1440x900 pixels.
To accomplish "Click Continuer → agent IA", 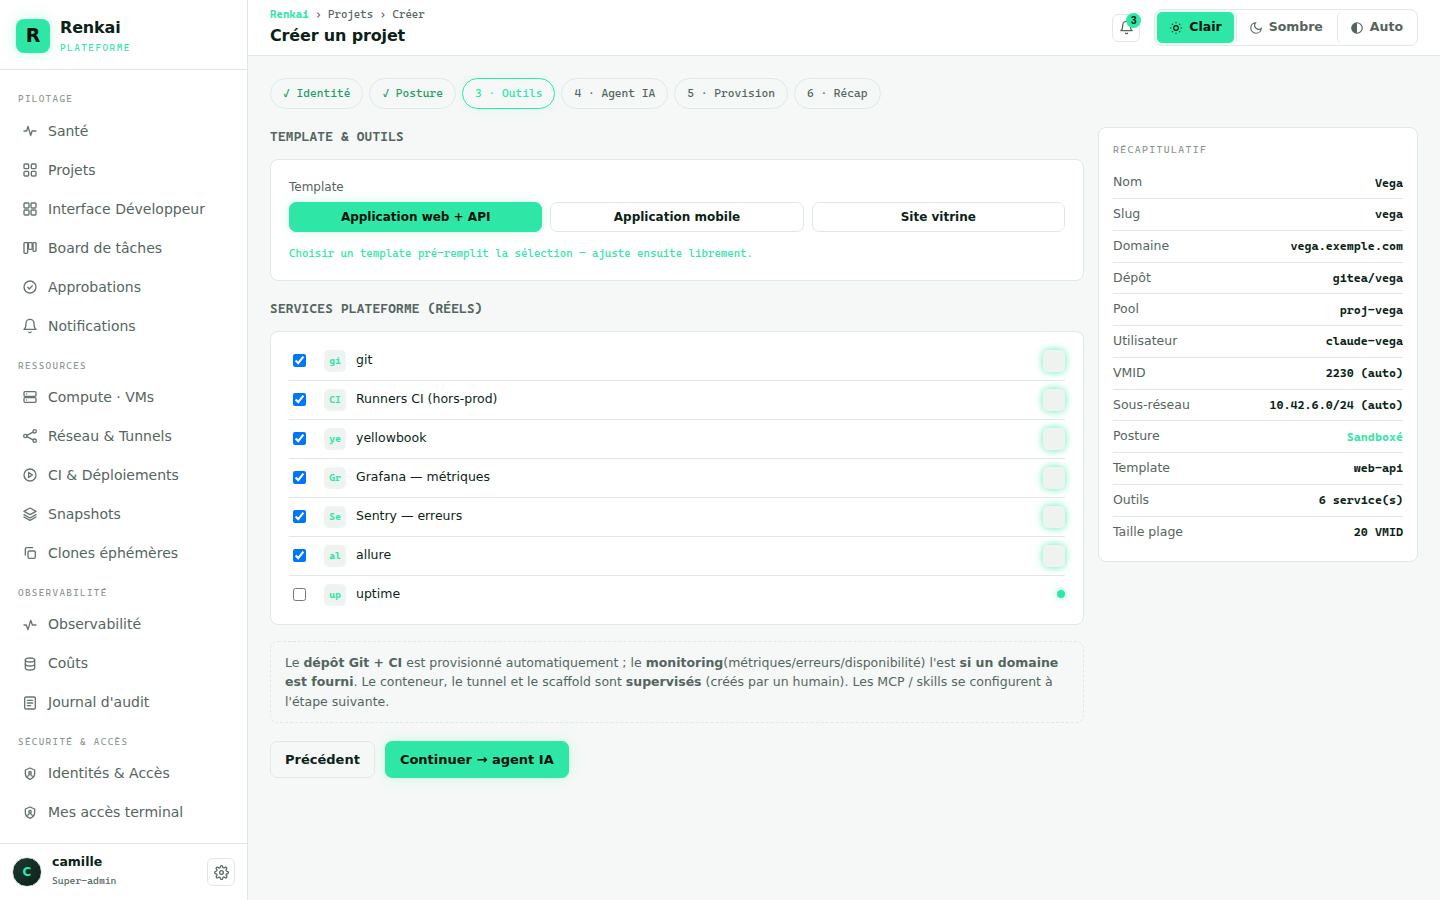I will (477, 759).
